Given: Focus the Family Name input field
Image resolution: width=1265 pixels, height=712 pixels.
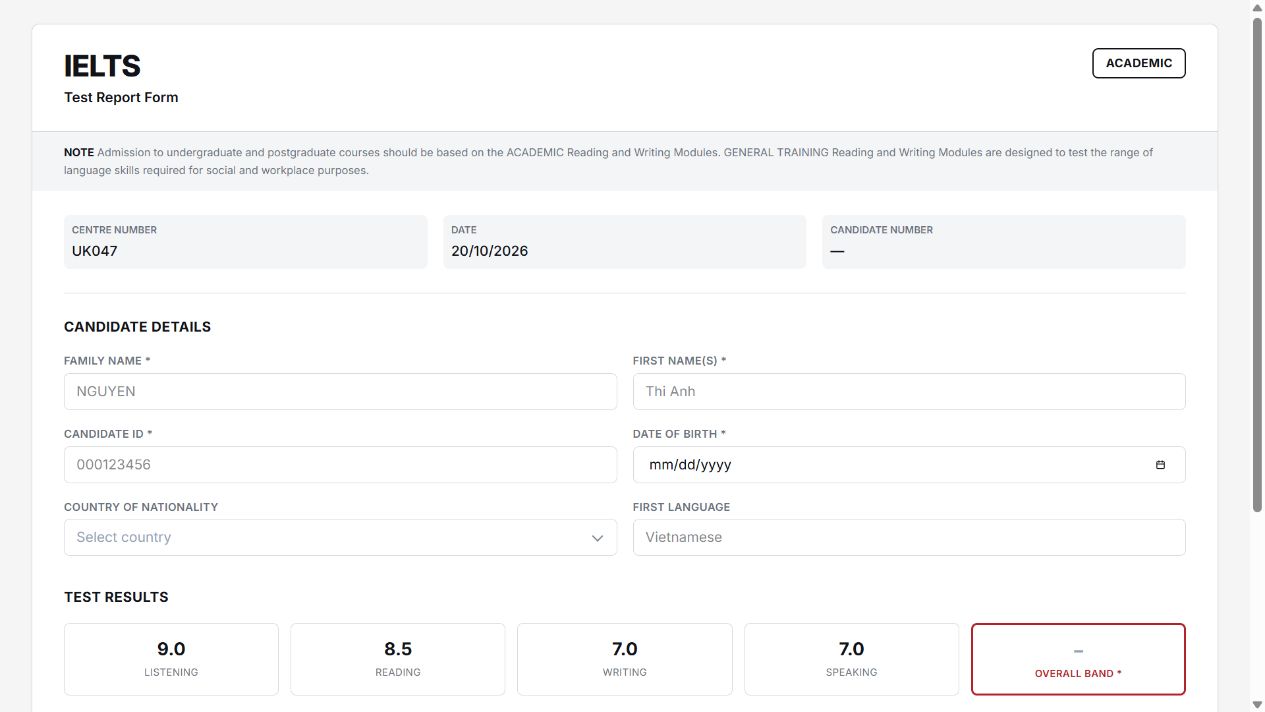Looking at the screenshot, I should tap(340, 391).
